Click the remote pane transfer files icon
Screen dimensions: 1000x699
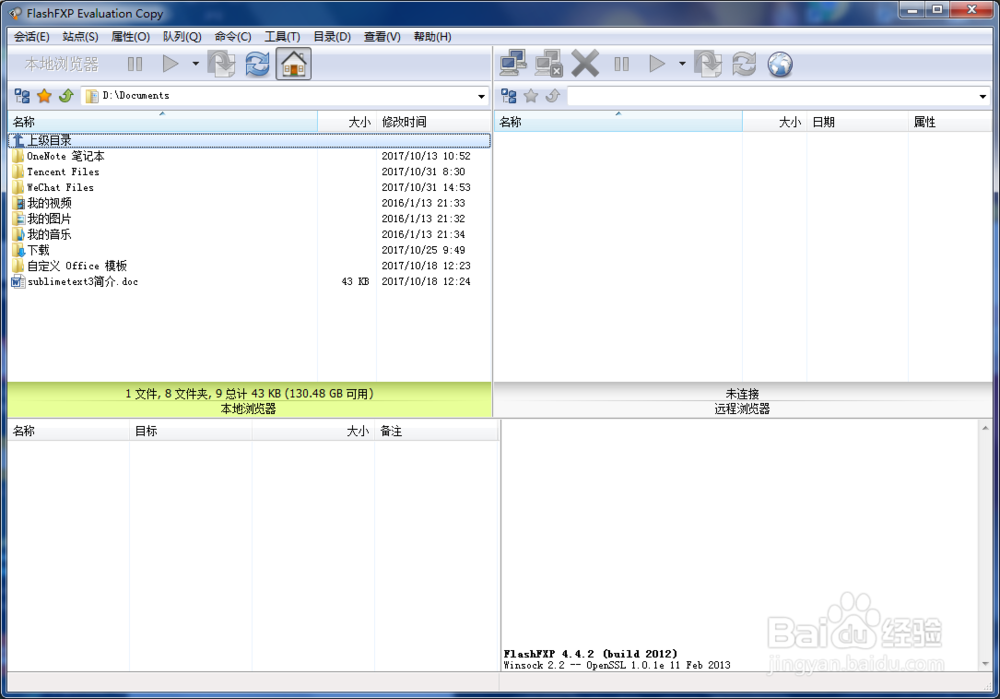708,64
